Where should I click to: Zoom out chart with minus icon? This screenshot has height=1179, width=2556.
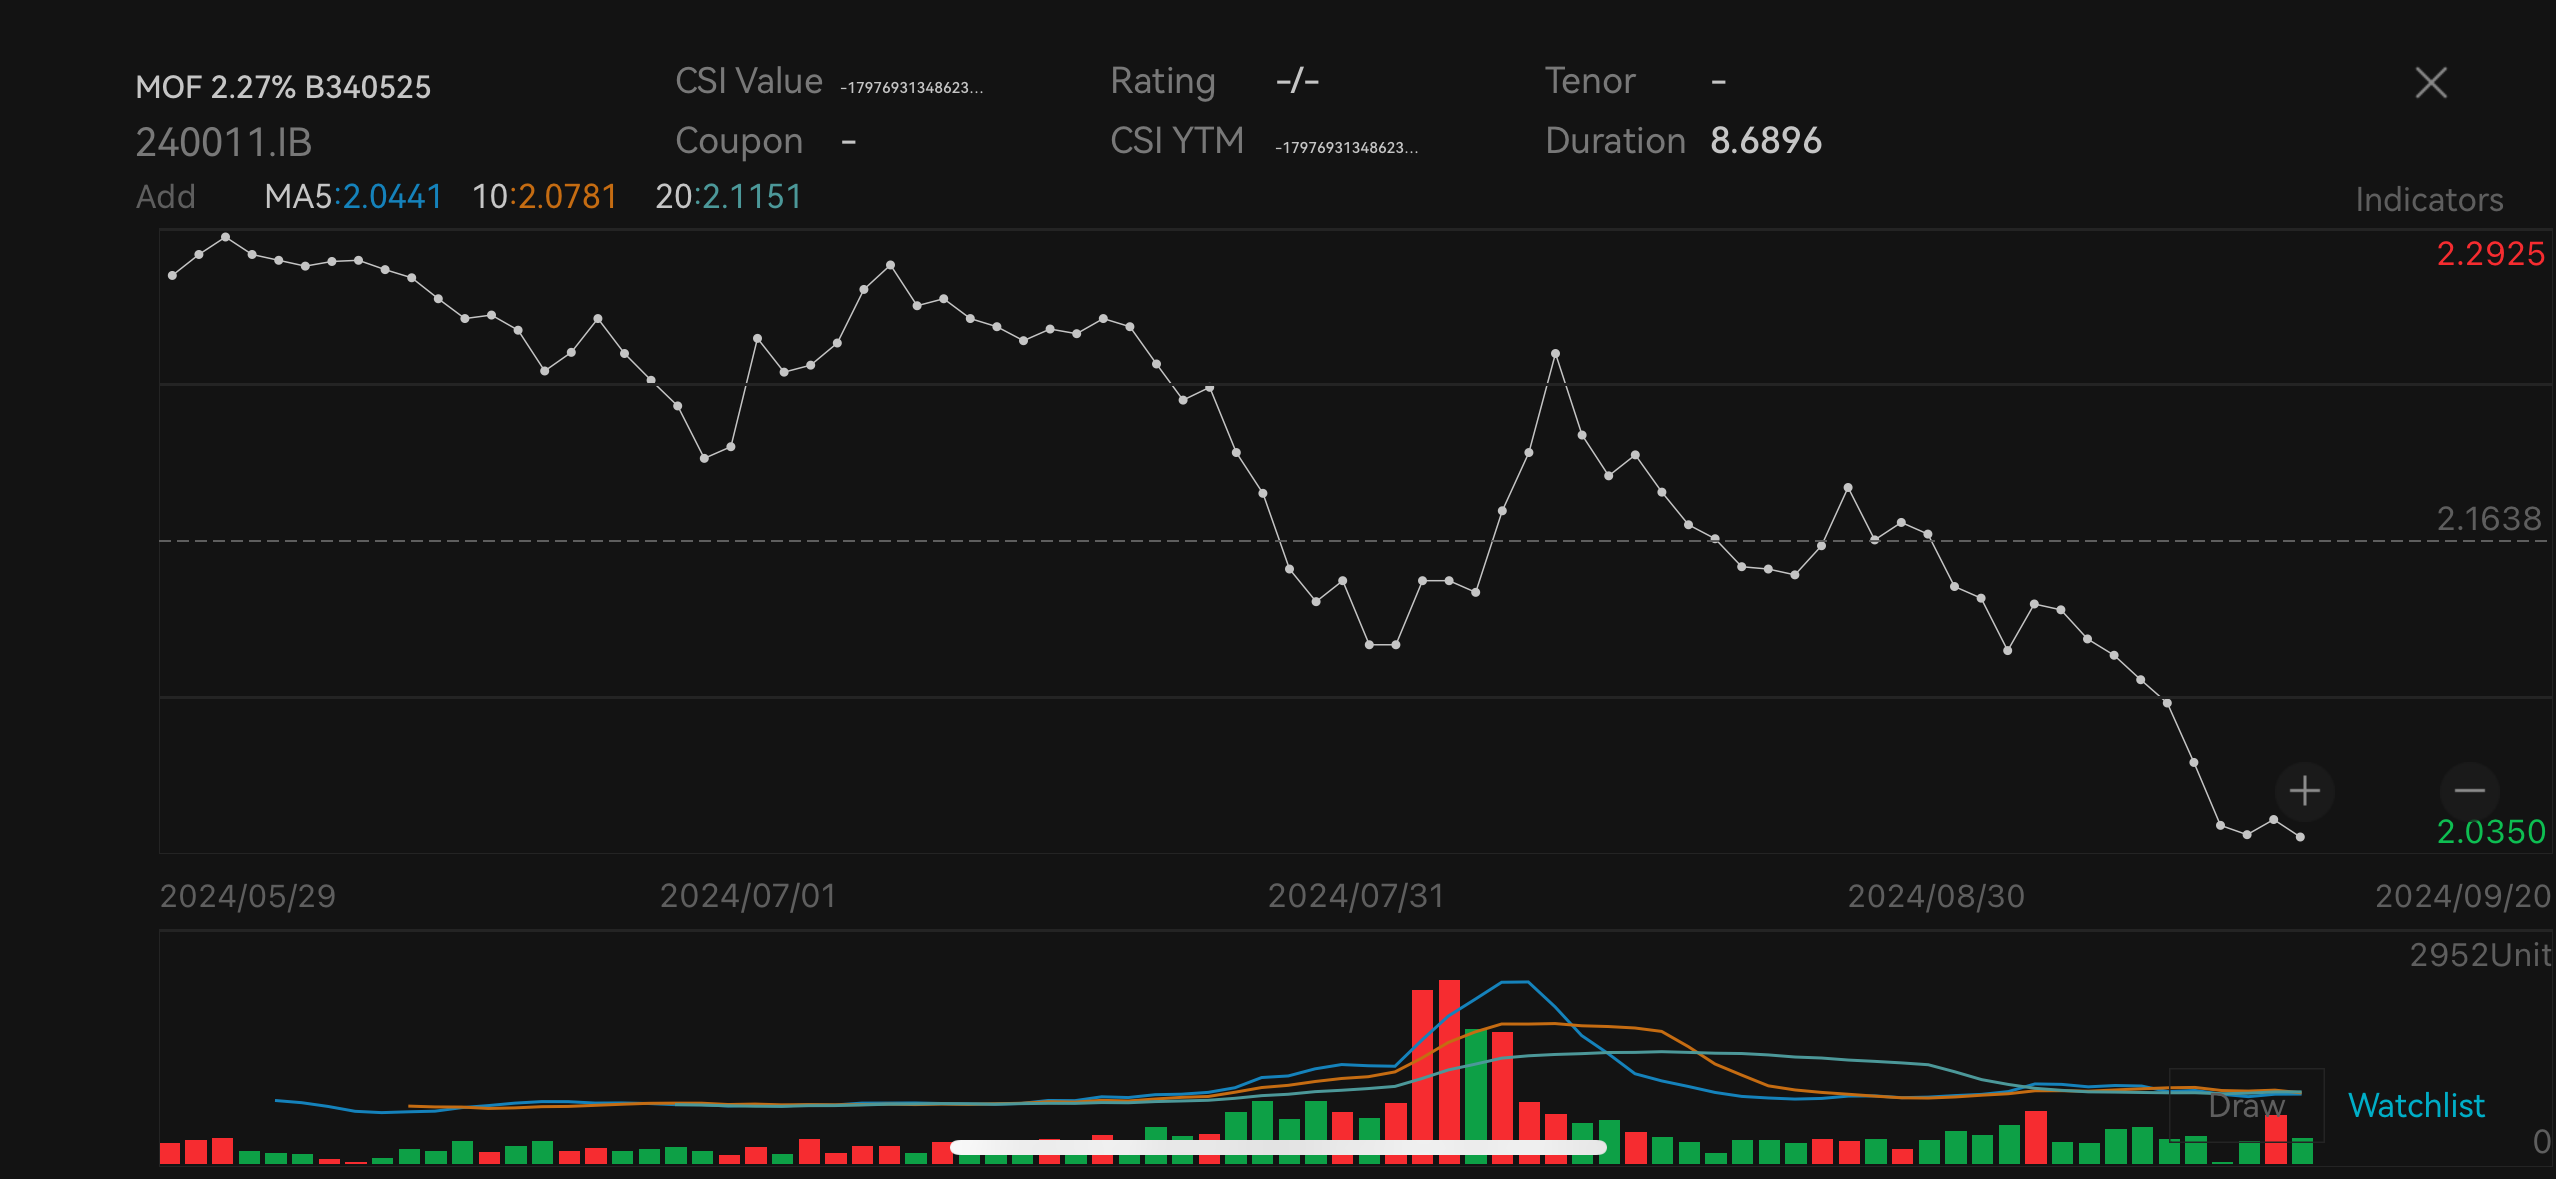[x=2469, y=791]
